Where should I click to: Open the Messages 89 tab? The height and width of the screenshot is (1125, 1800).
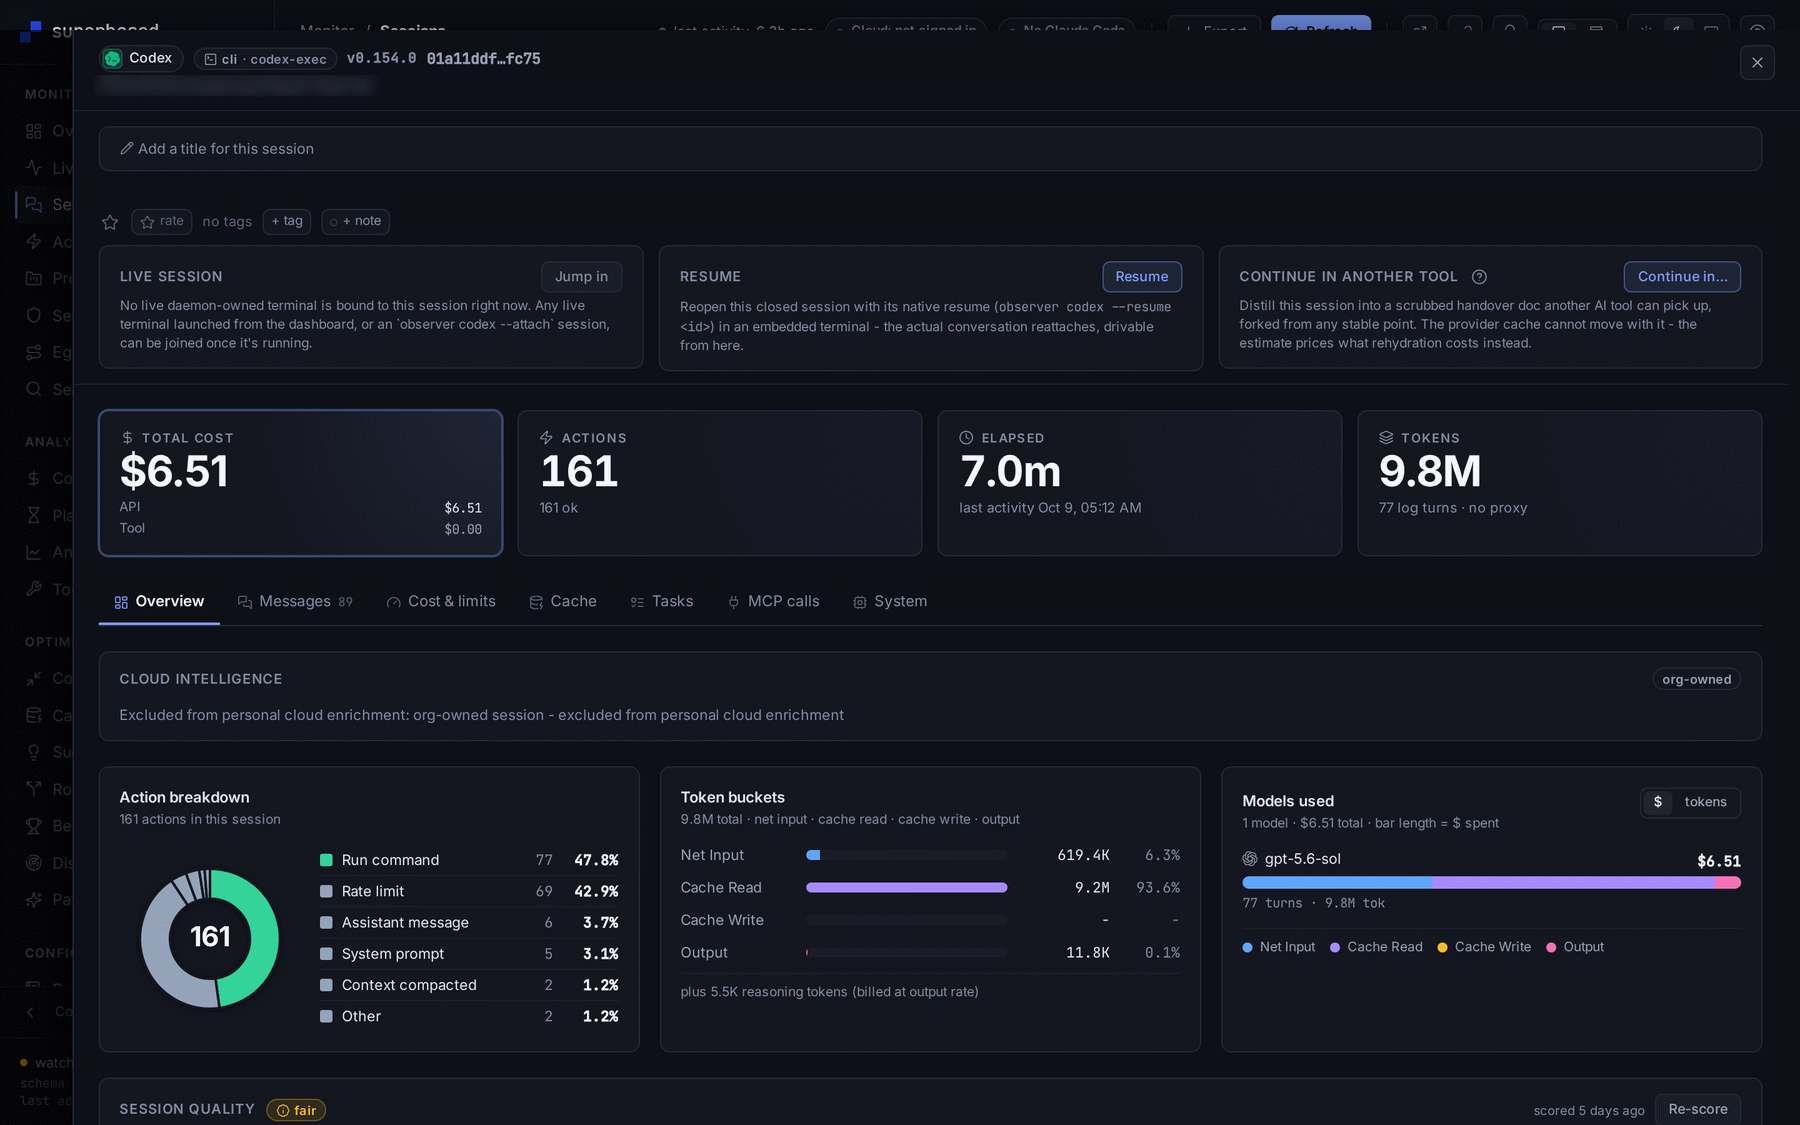click(x=295, y=602)
